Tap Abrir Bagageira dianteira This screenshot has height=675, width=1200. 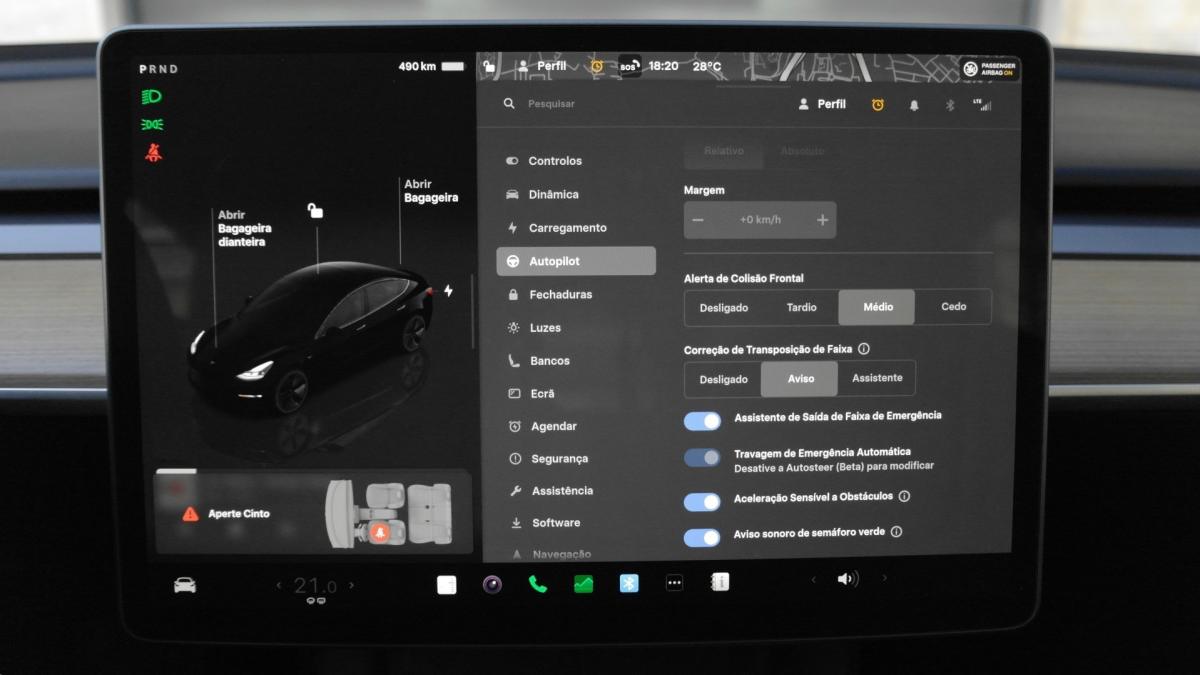tap(244, 228)
